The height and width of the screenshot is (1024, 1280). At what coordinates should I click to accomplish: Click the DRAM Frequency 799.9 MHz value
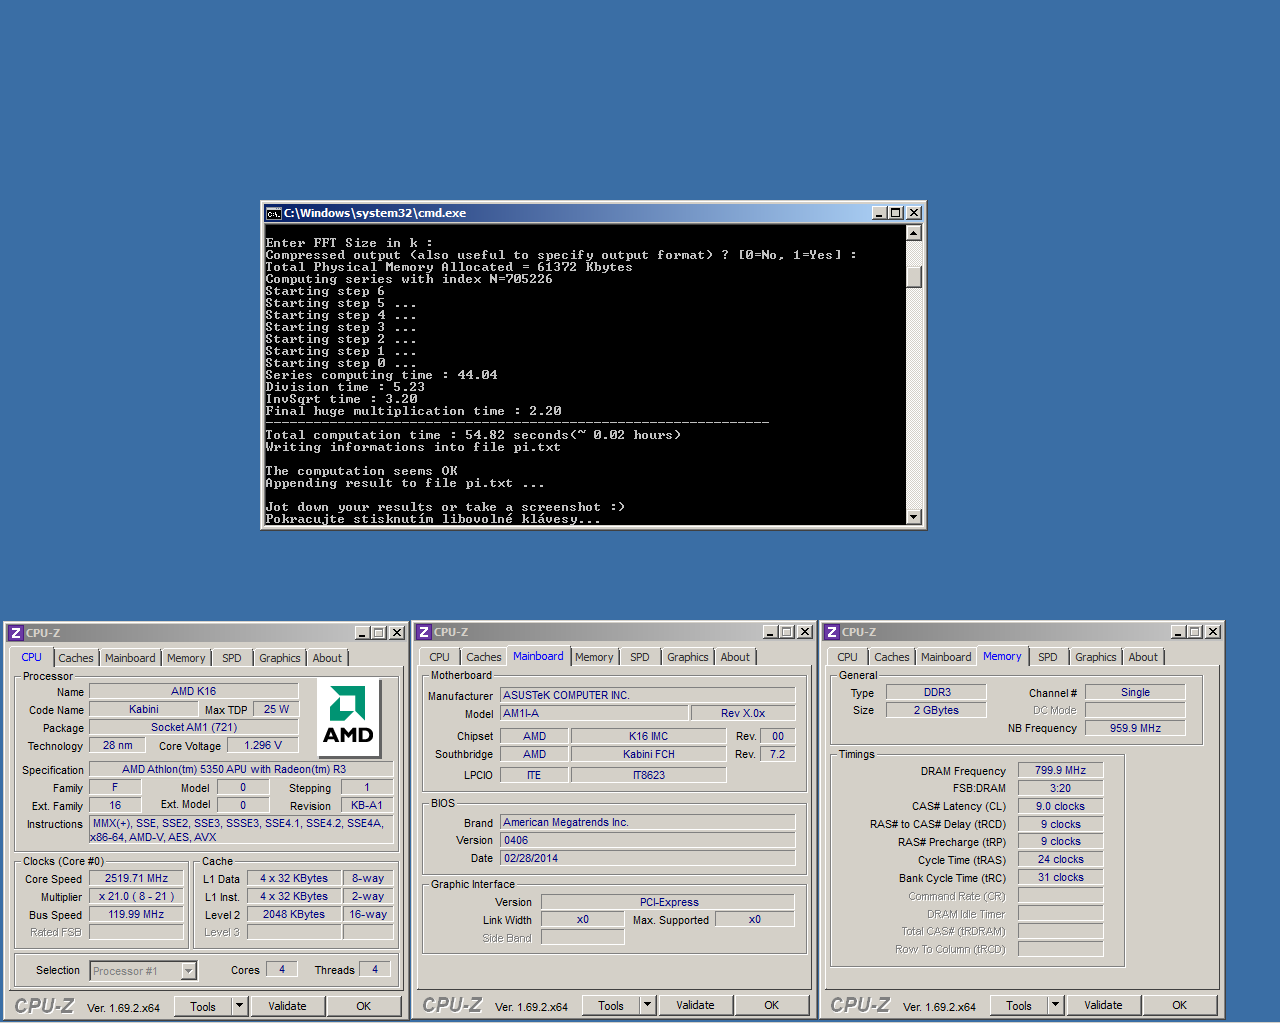pyautogui.click(x=1060, y=770)
